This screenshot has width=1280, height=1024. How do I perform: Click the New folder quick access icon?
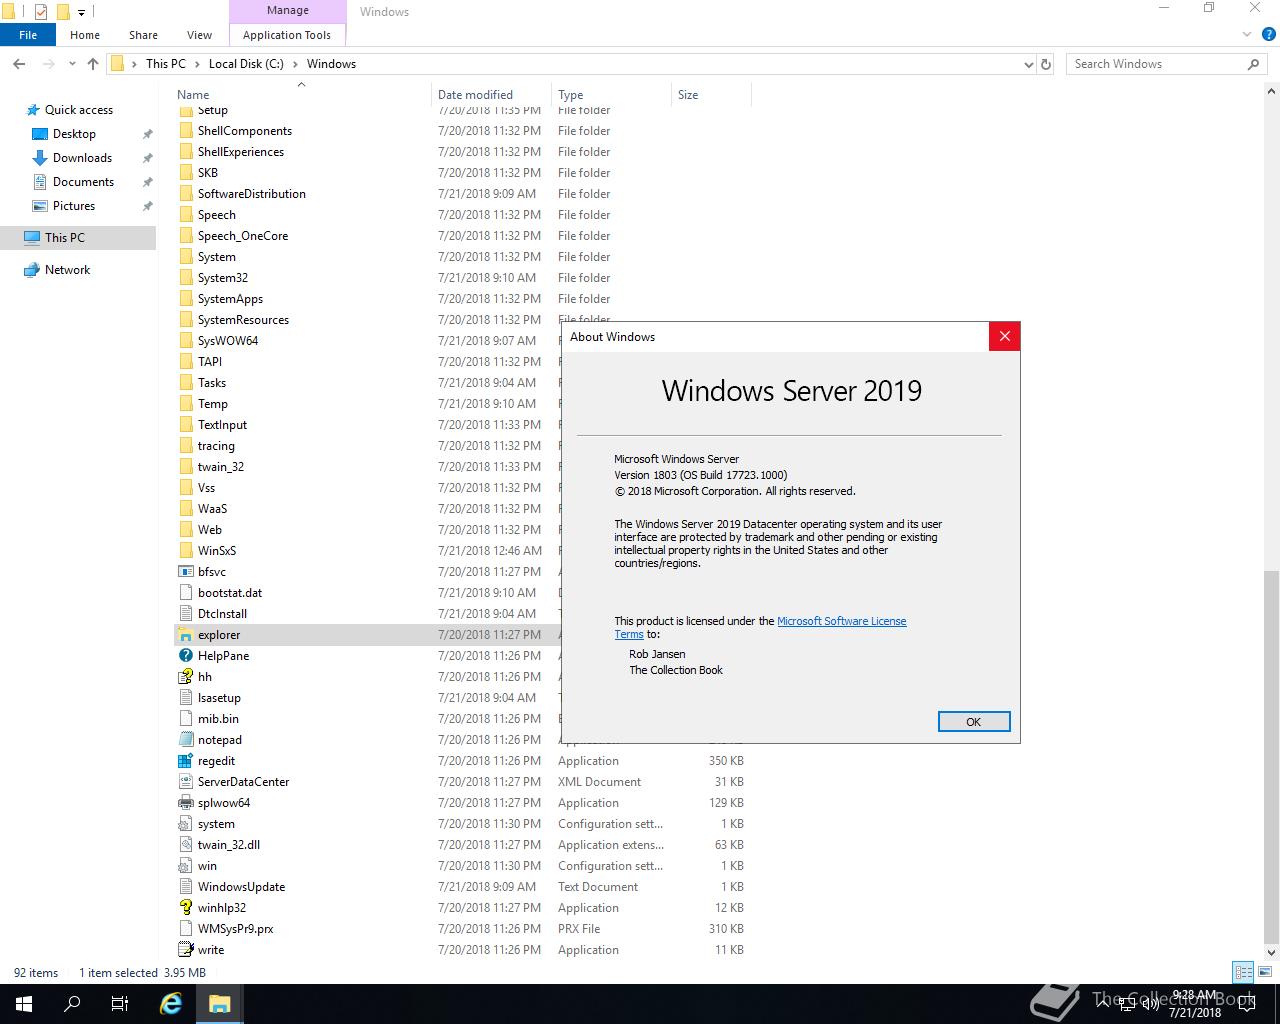62,12
